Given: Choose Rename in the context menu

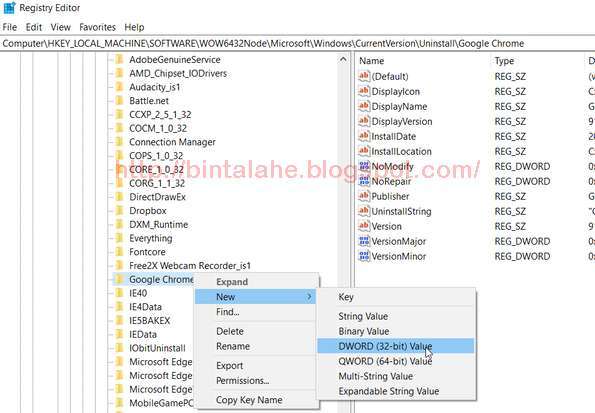Looking at the screenshot, I should (255, 346).
